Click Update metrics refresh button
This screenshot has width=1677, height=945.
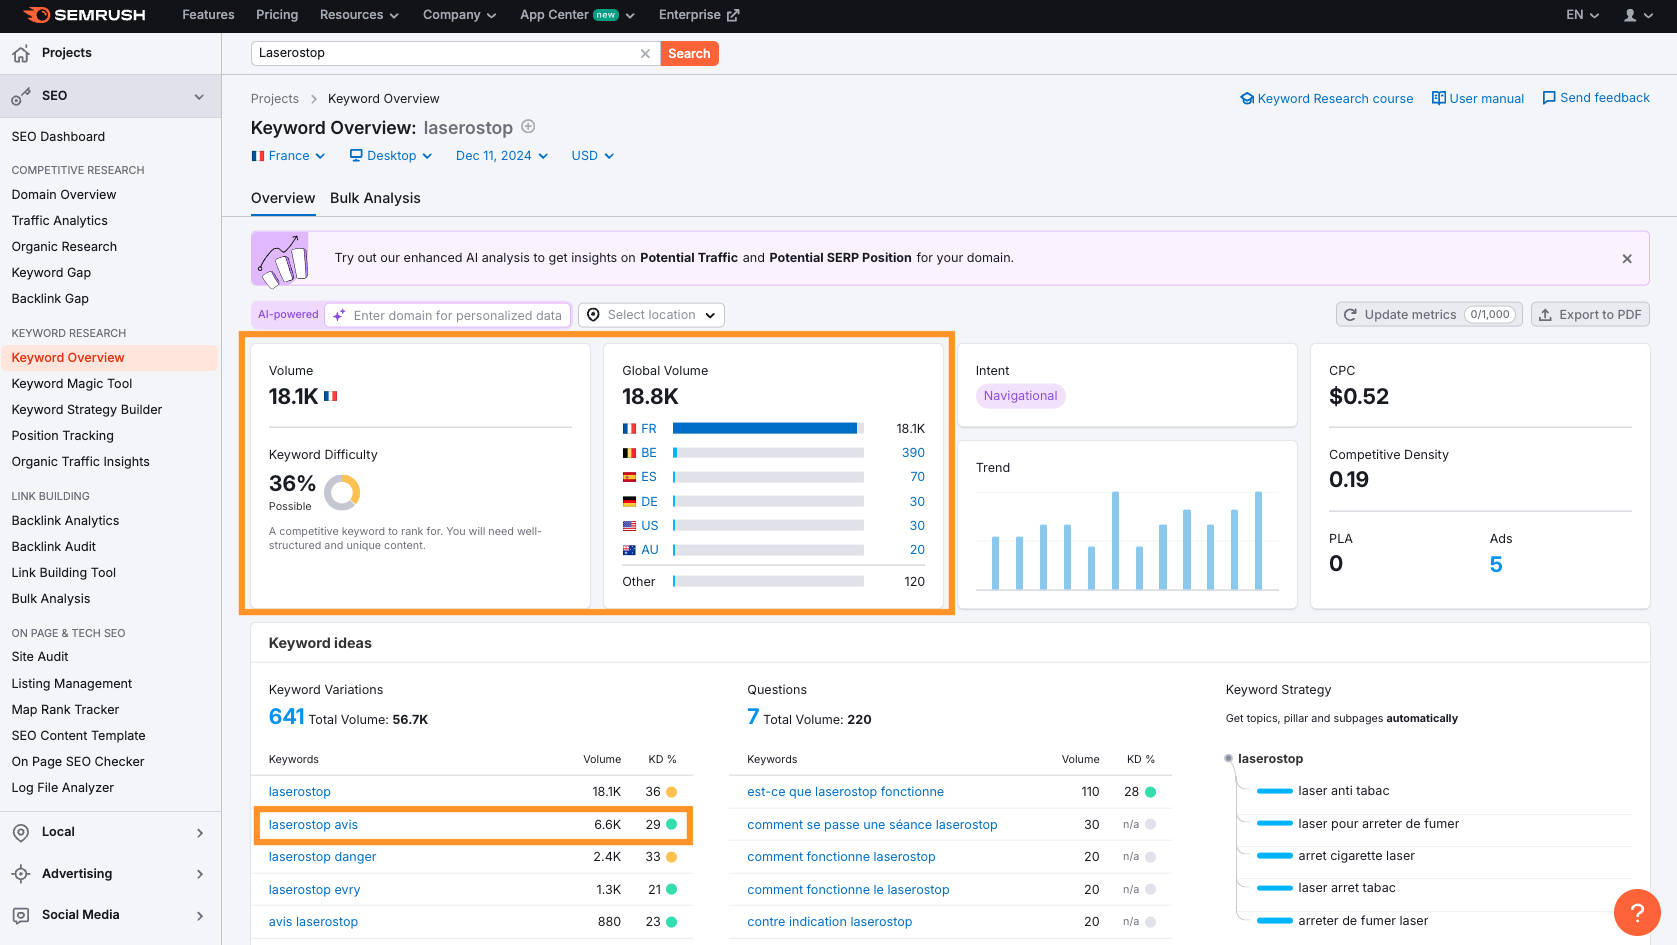coord(1429,314)
